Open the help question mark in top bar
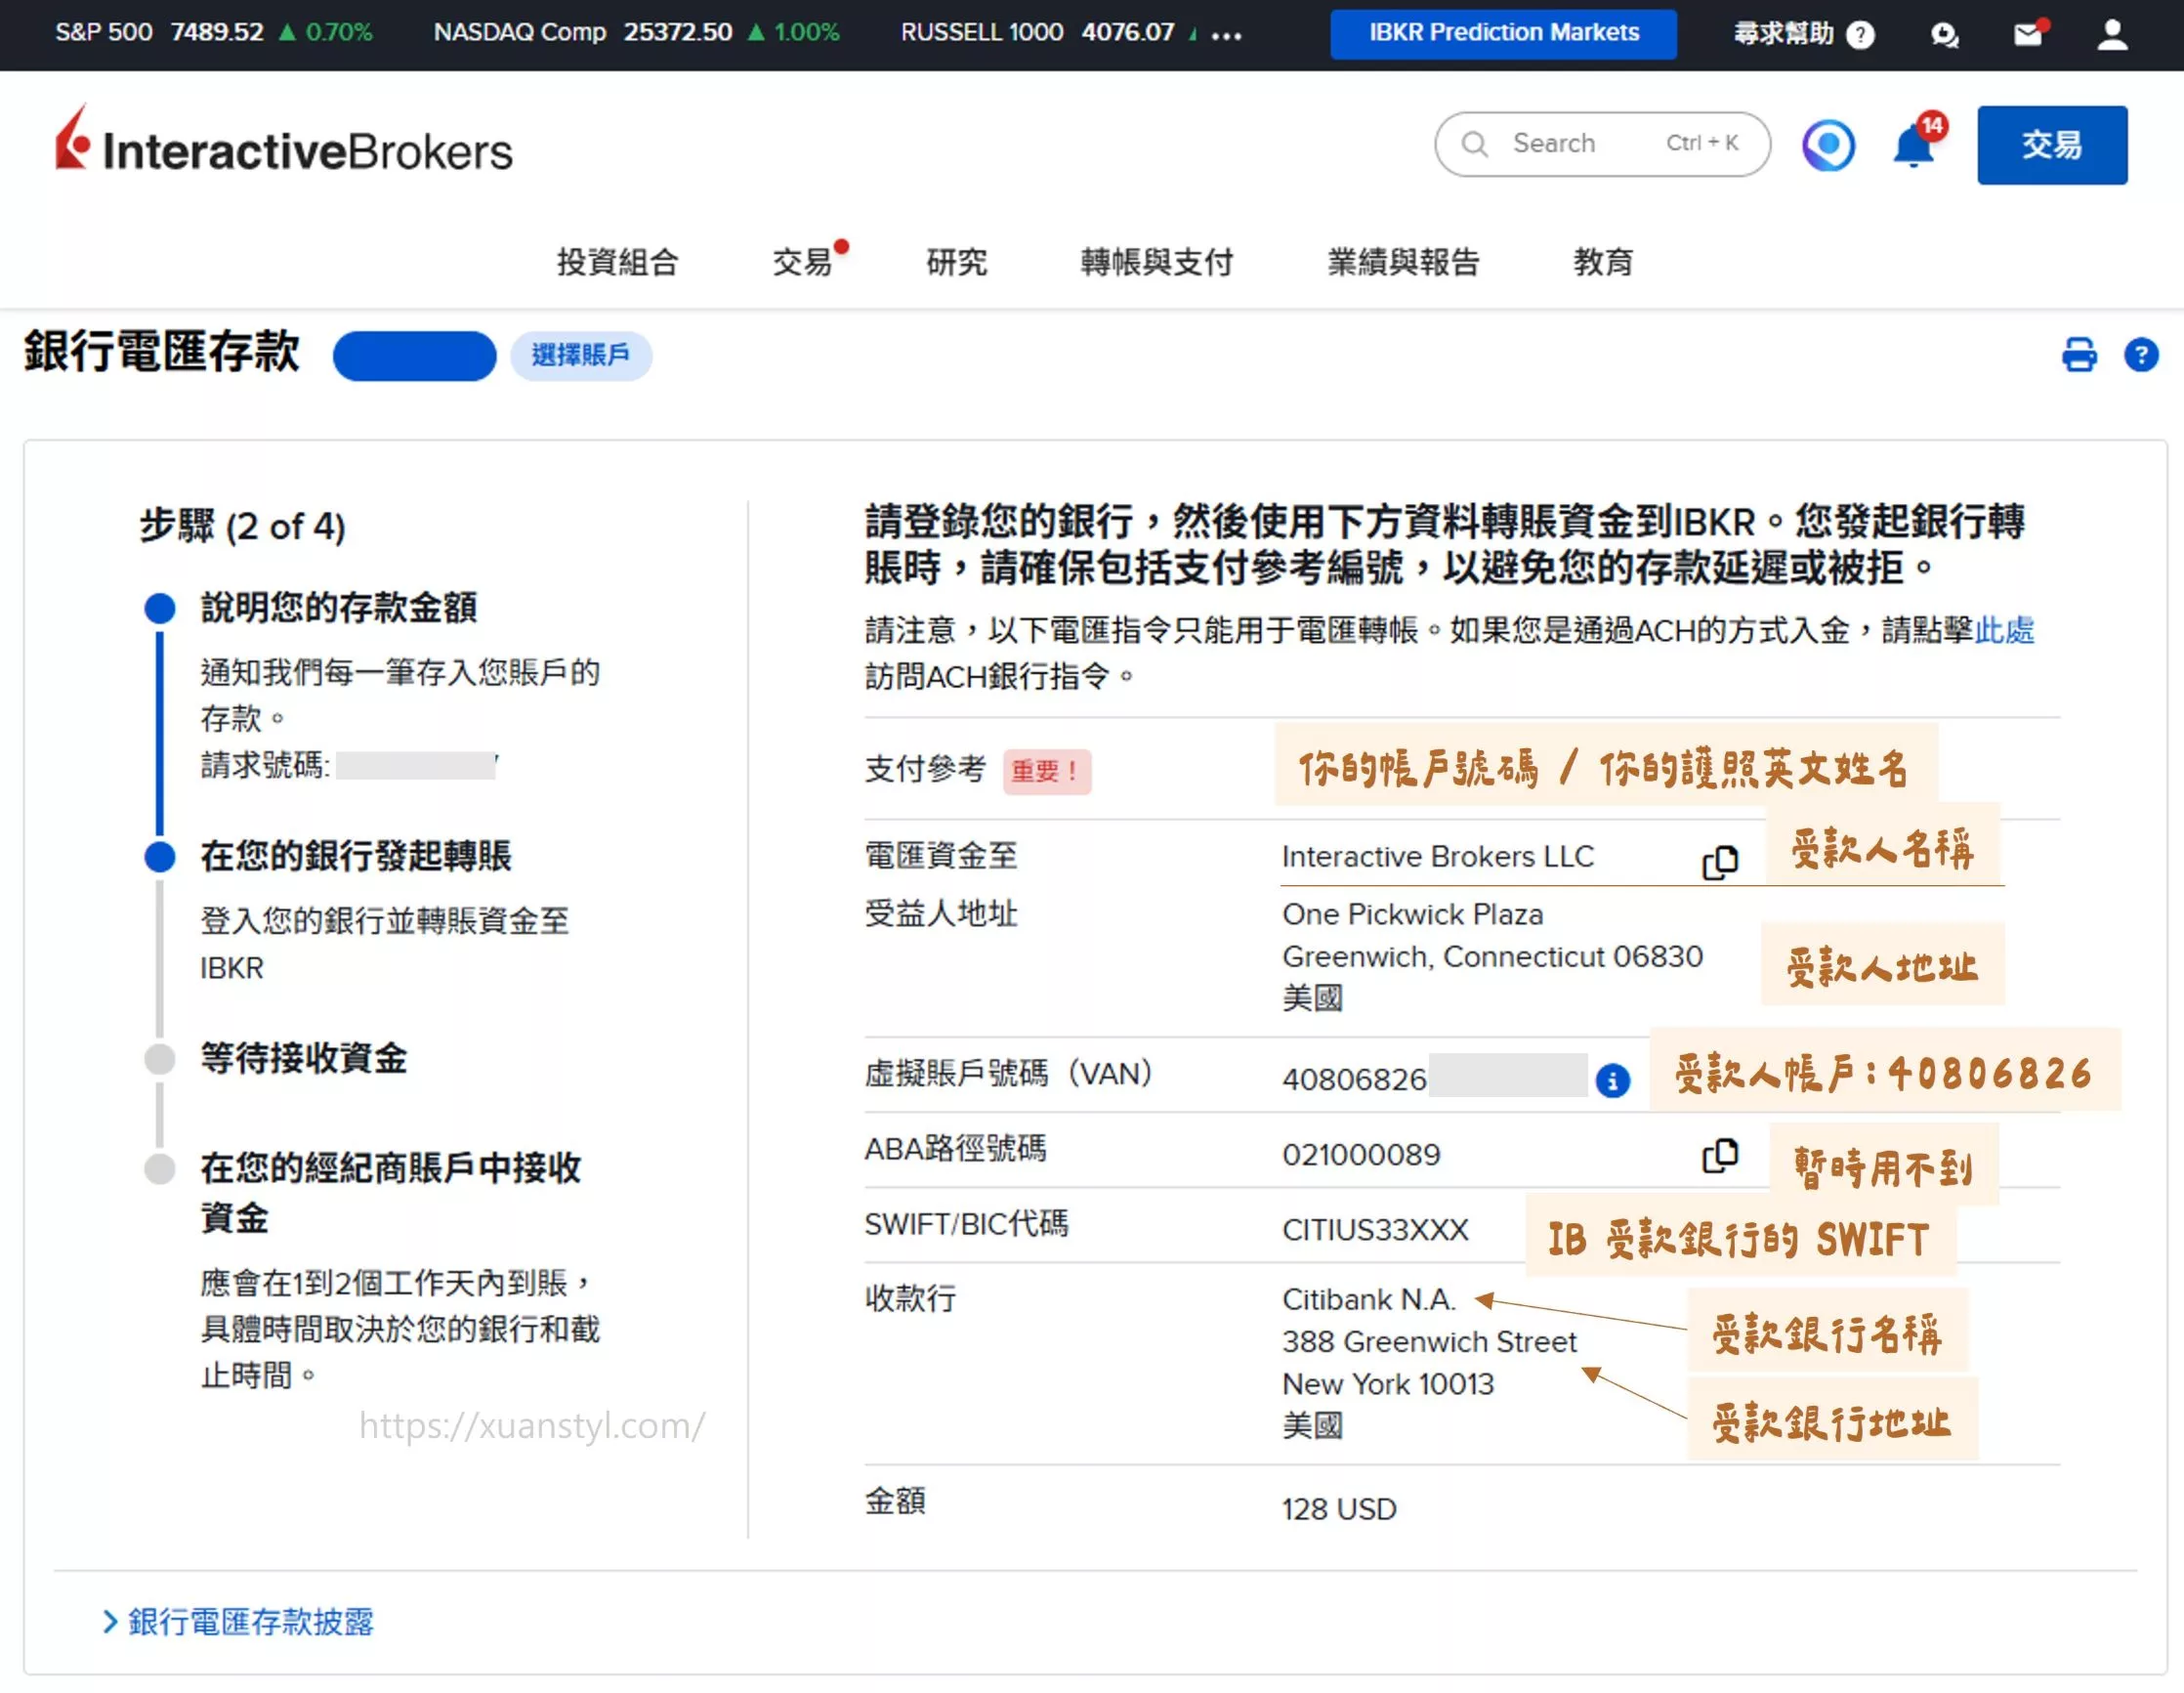Image resolution: width=2184 pixels, height=1693 pixels. (1860, 35)
